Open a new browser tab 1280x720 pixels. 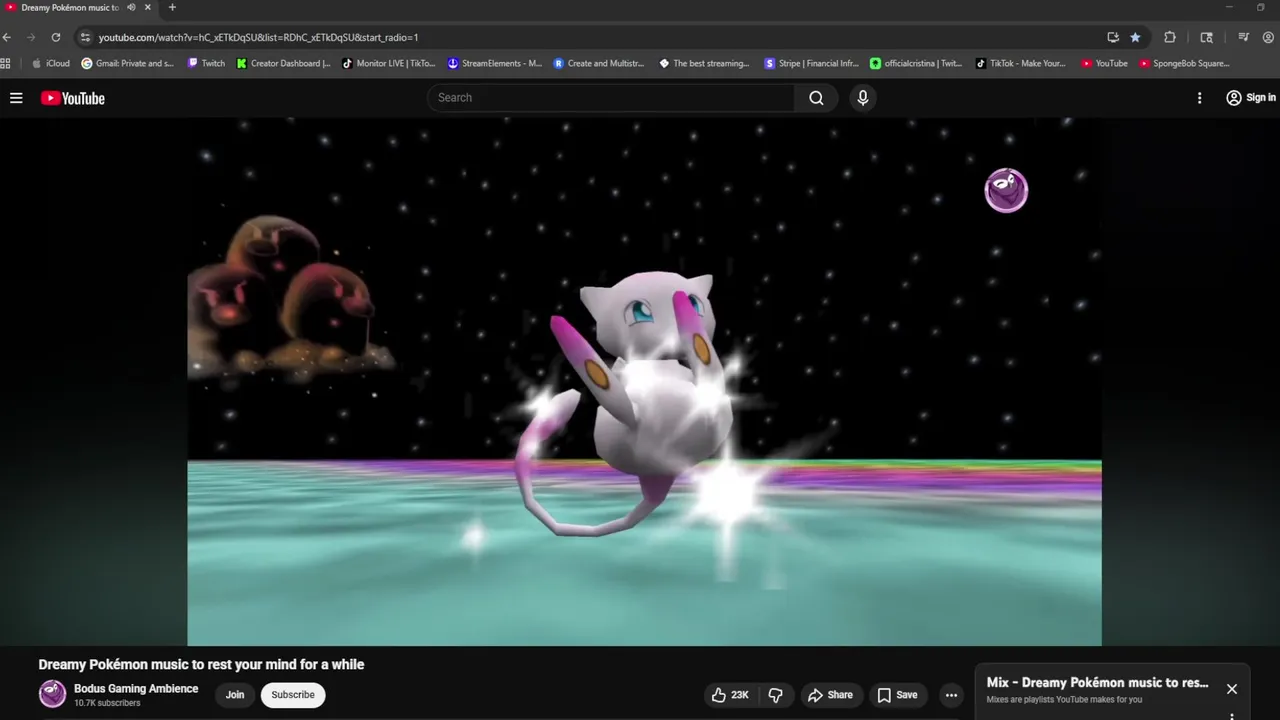[x=172, y=8]
